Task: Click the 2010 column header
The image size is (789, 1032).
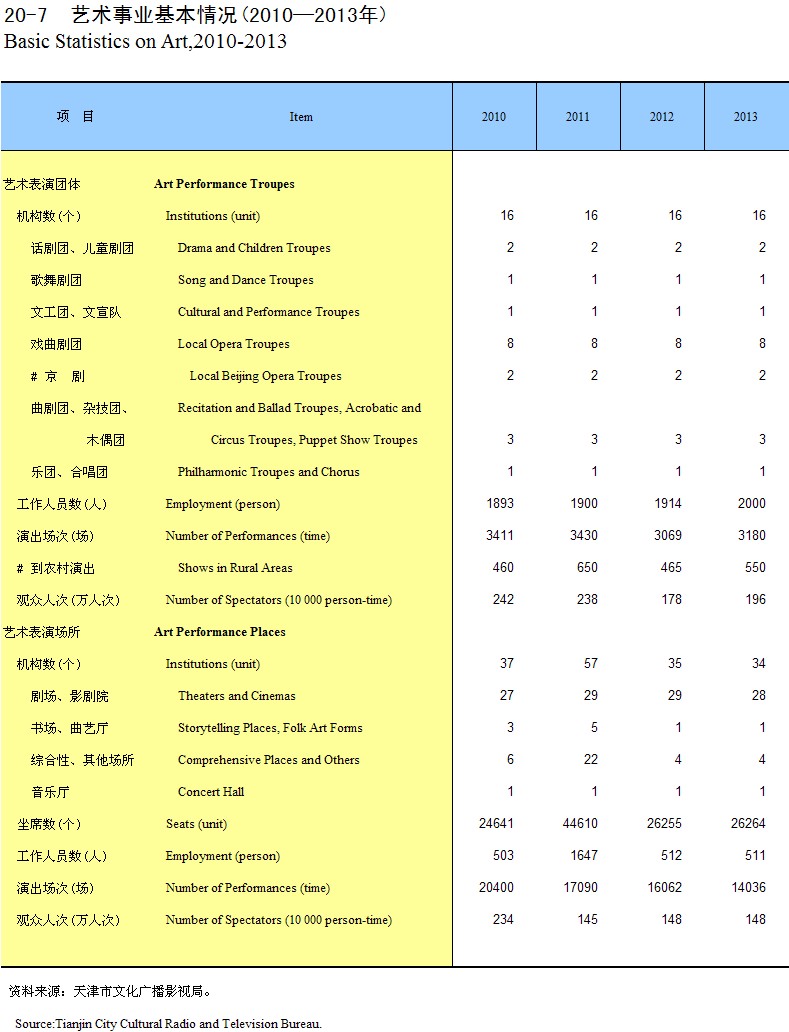Action: (494, 117)
